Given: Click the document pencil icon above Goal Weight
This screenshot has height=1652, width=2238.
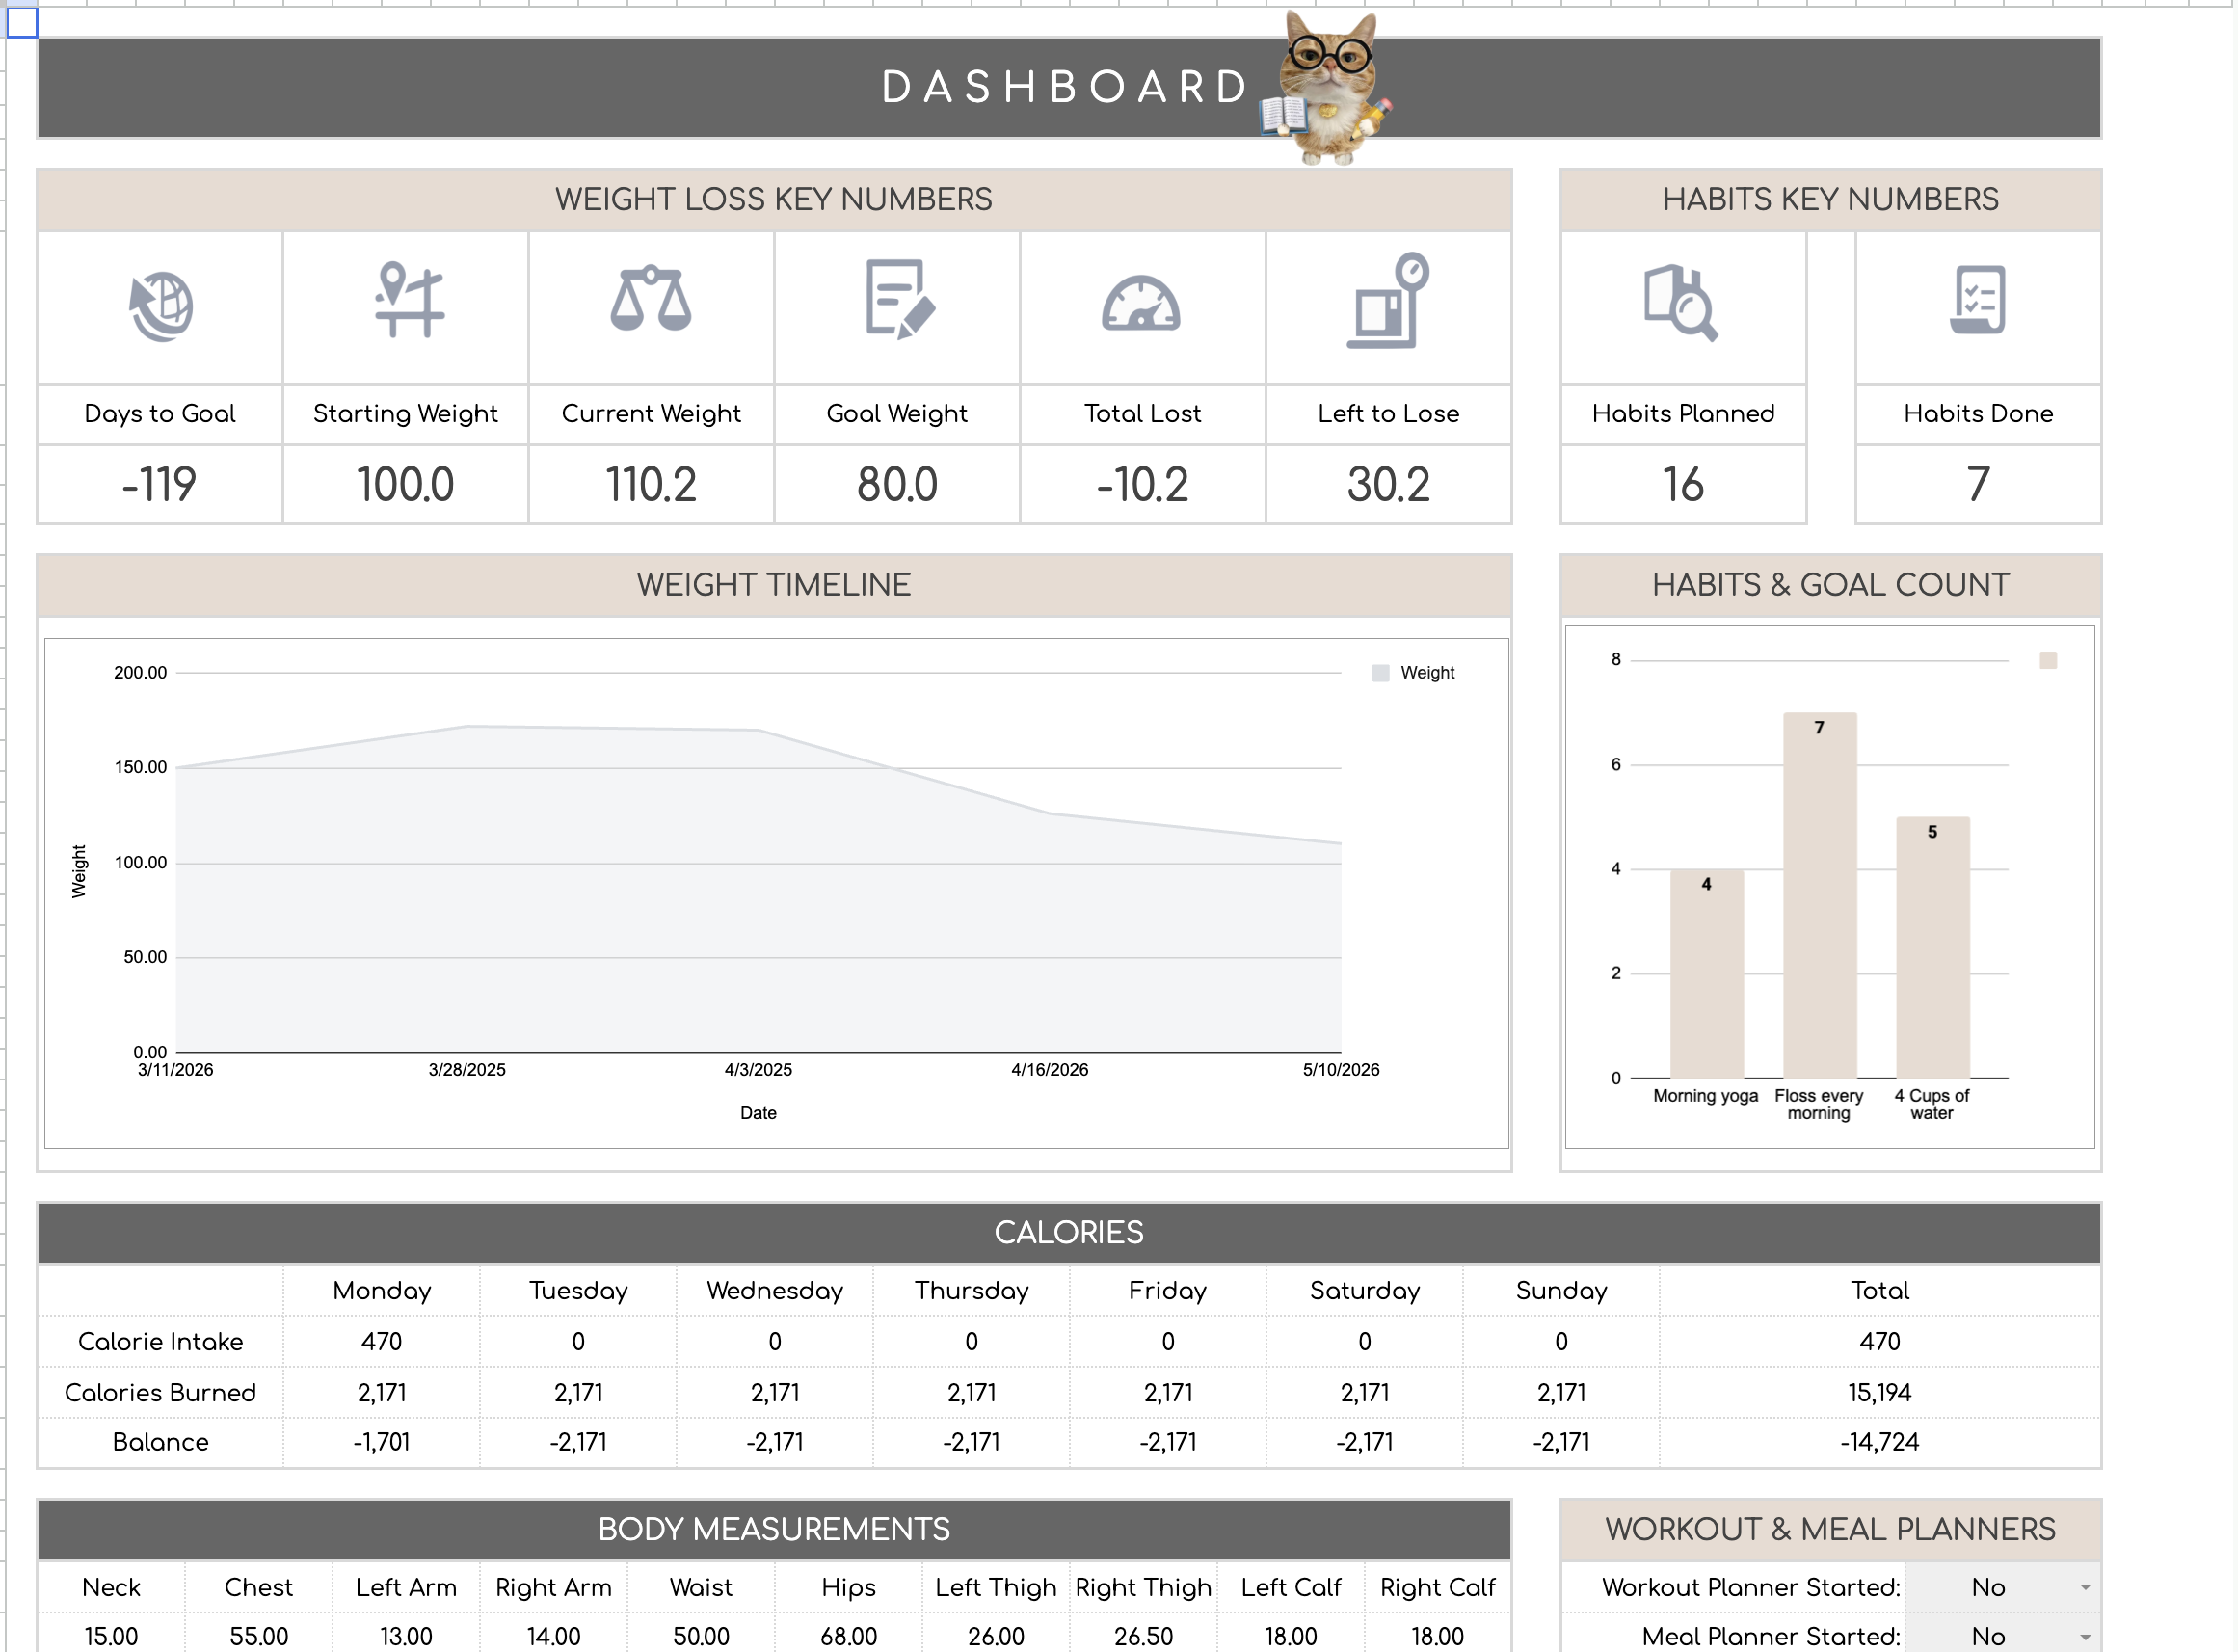Looking at the screenshot, I should pyautogui.click(x=899, y=300).
